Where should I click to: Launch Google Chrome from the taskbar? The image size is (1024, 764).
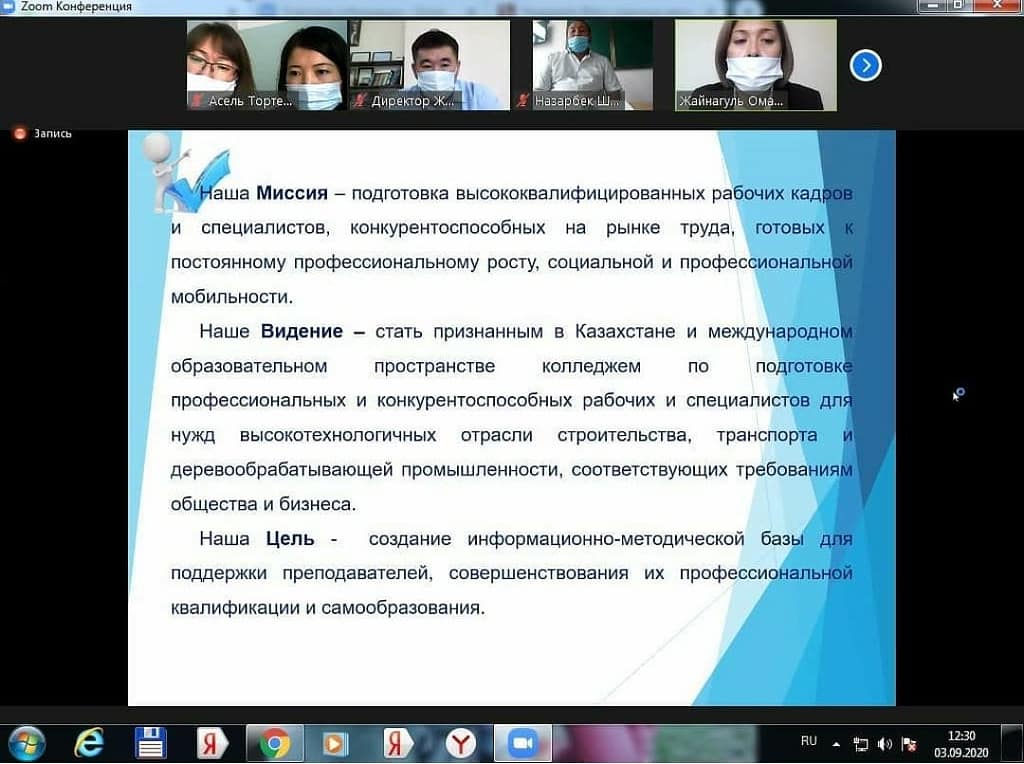pyautogui.click(x=274, y=743)
